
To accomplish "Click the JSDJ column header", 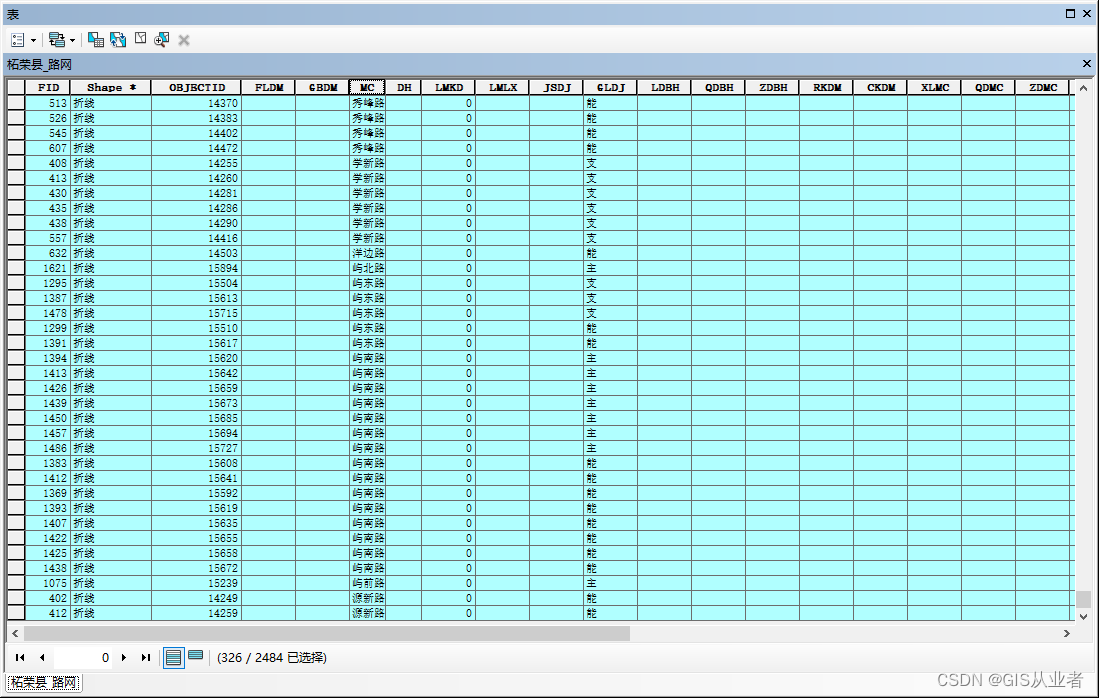I will coord(557,88).
